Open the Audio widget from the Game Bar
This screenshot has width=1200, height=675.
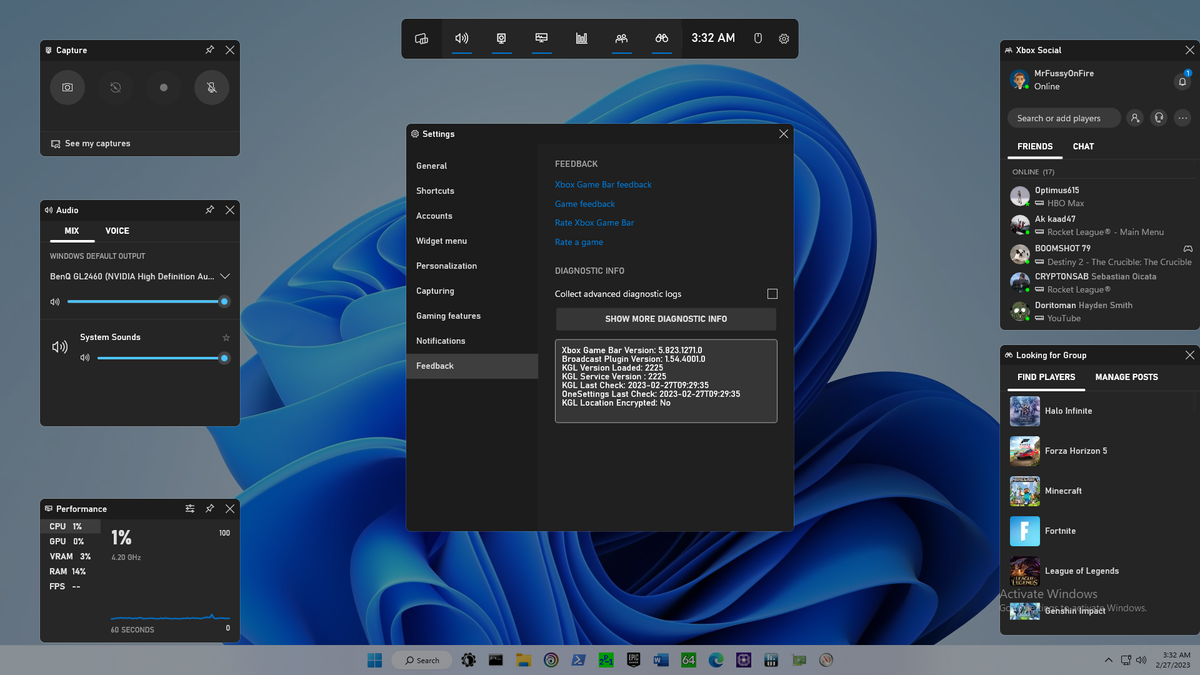coord(461,38)
